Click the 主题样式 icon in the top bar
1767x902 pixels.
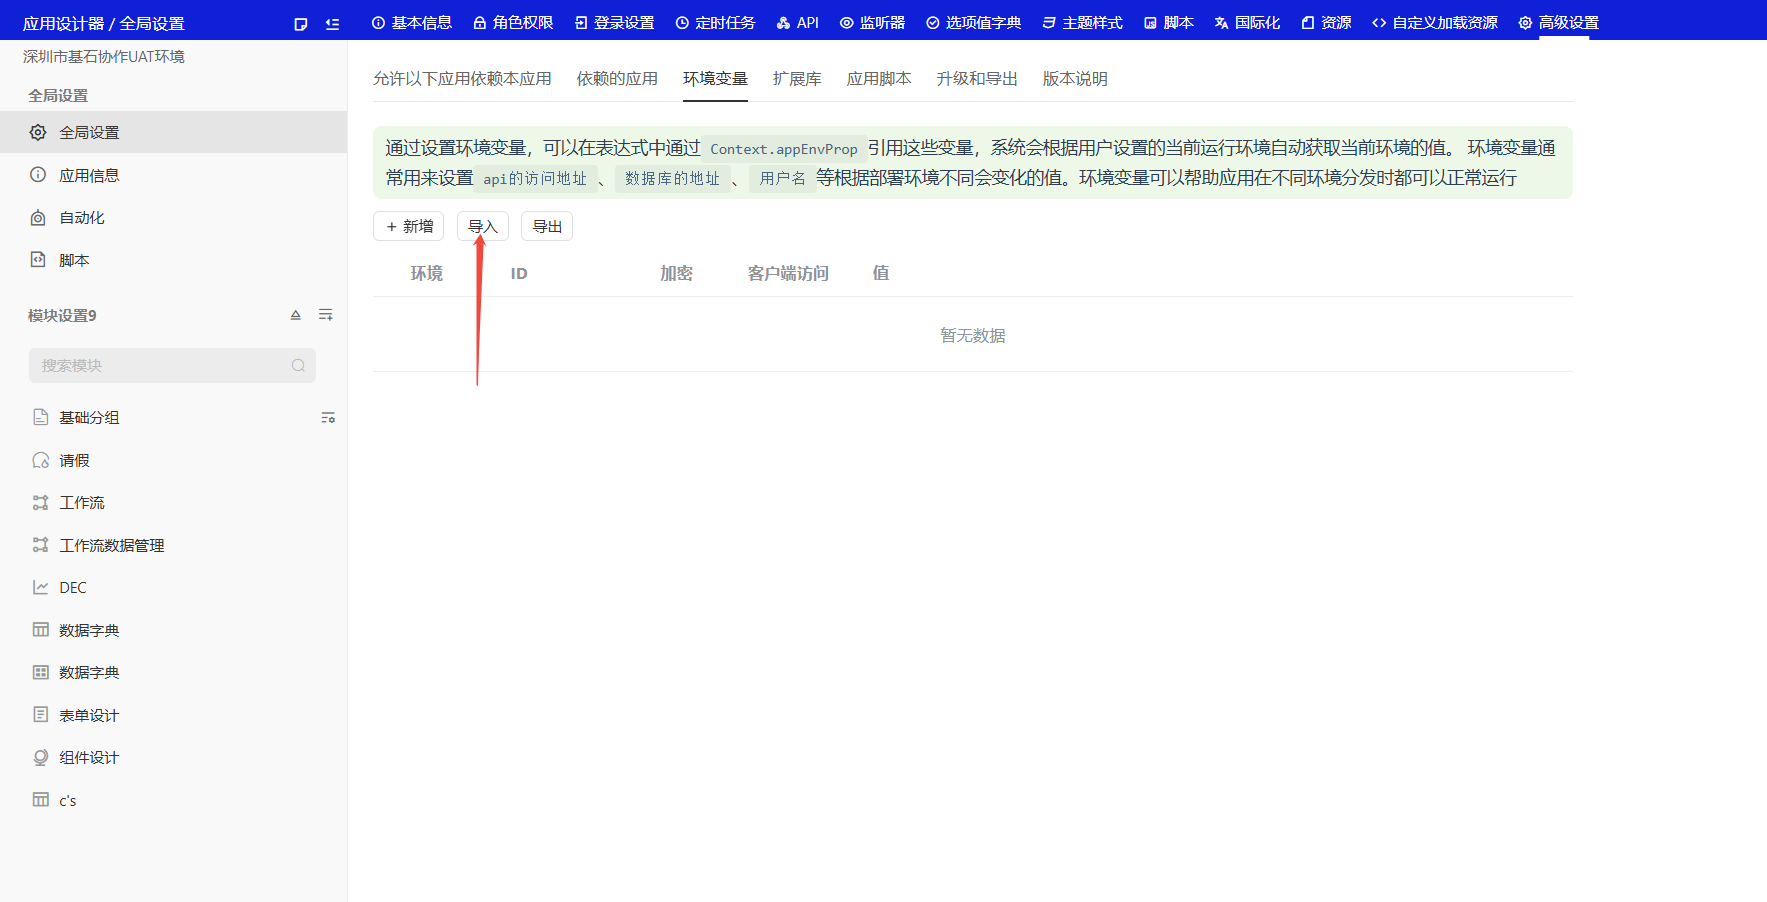tap(1049, 23)
